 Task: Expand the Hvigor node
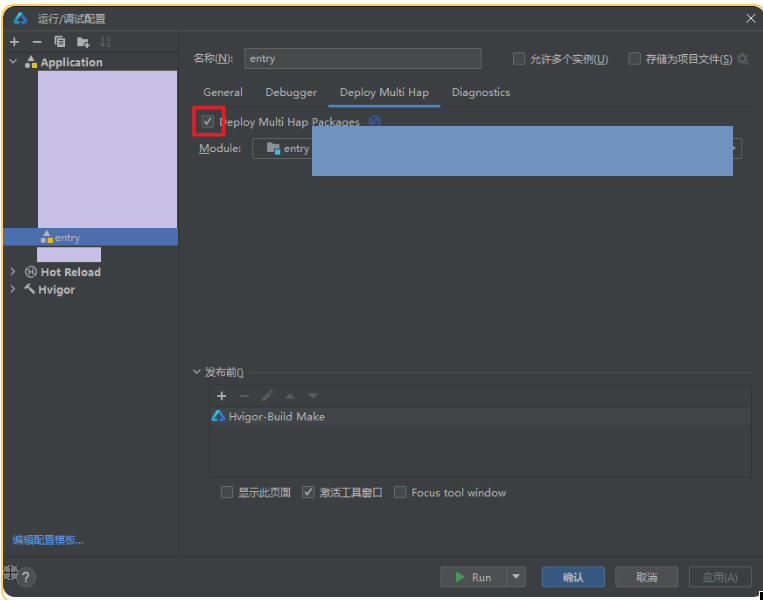(13, 289)
